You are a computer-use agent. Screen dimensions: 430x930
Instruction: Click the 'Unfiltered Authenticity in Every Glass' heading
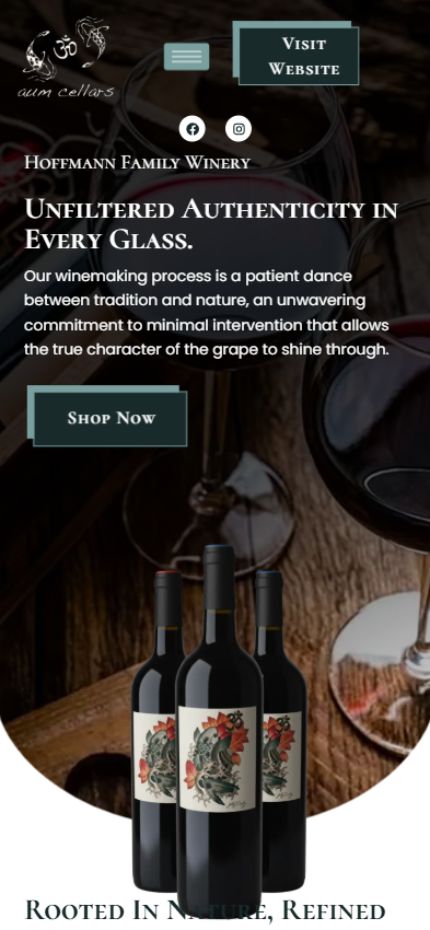[x=211, y=225]
